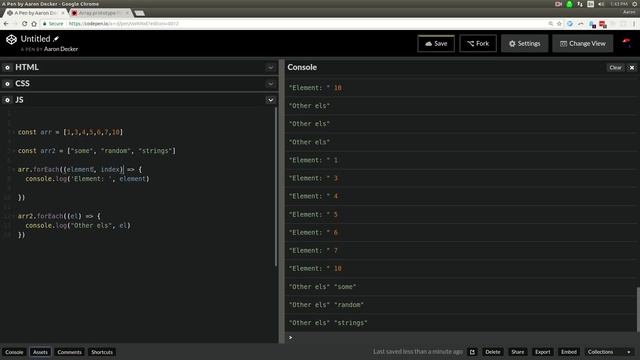The image size is (640, 360).
Task: Open user avatar menu
Action: click(626, 43)
